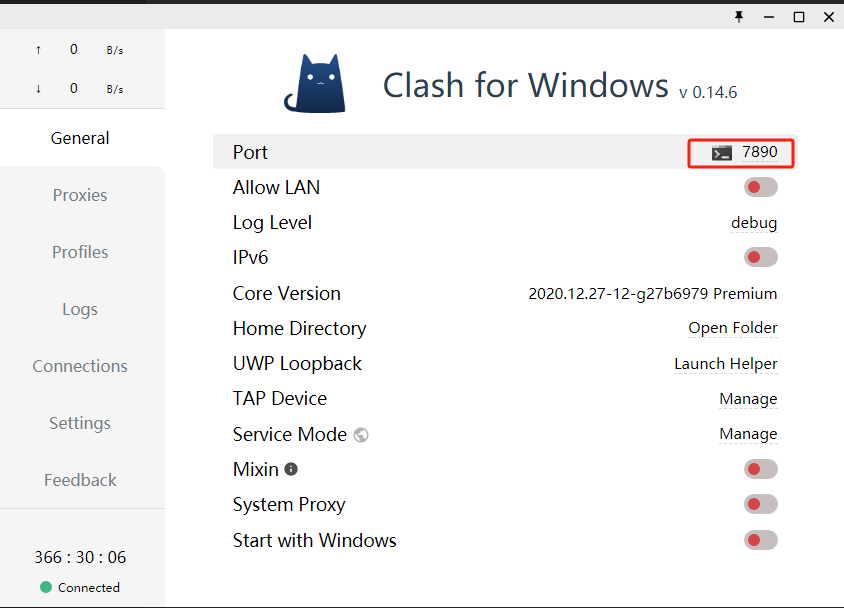Click the System Proxy label
This screenshot has height=608, width=844.
(289, 505)
